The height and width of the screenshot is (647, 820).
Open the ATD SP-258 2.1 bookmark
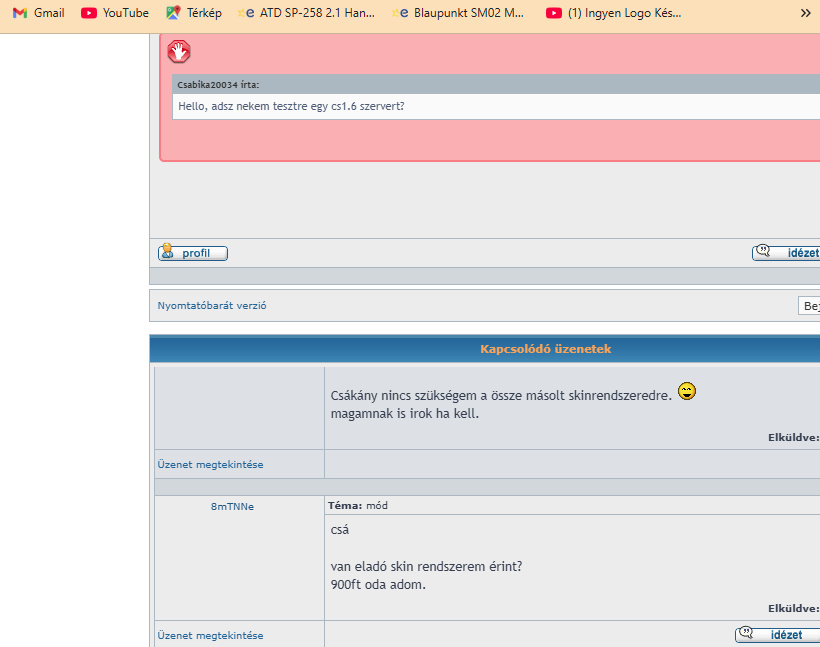coord(310,13)
